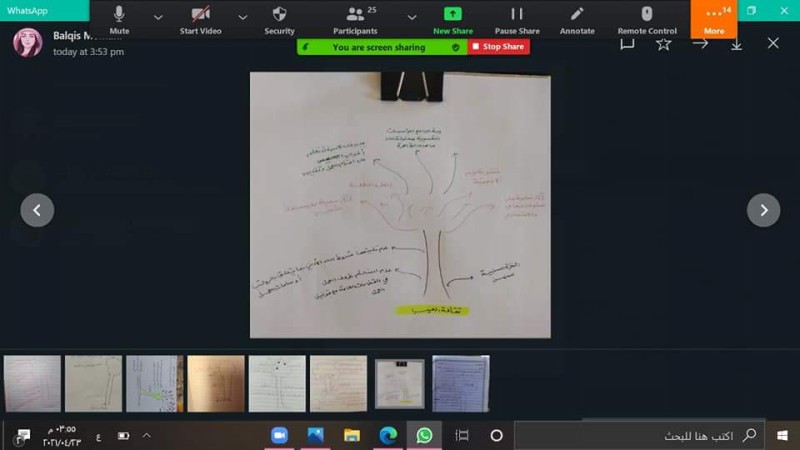Open video options arrow beside Start Video

242,17
